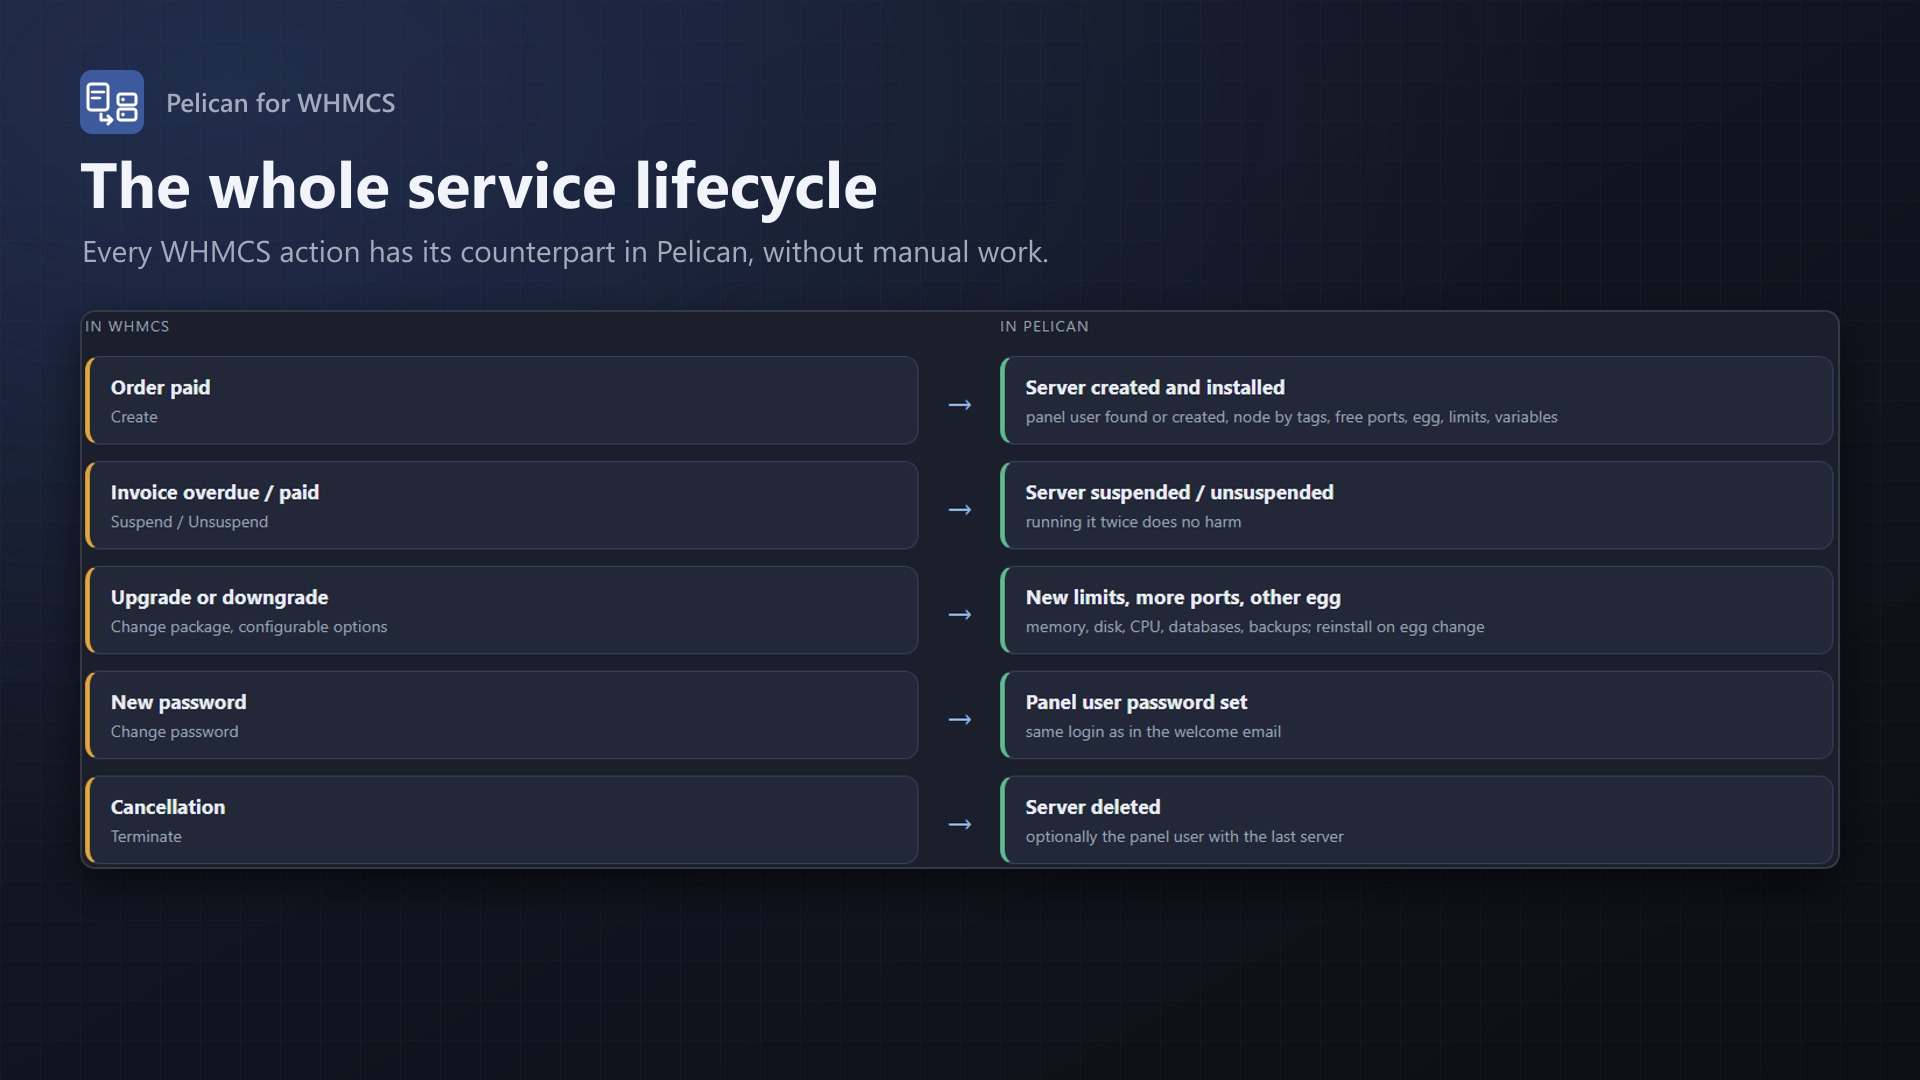Click 'panel user found or created' description line

point(1291,417)
